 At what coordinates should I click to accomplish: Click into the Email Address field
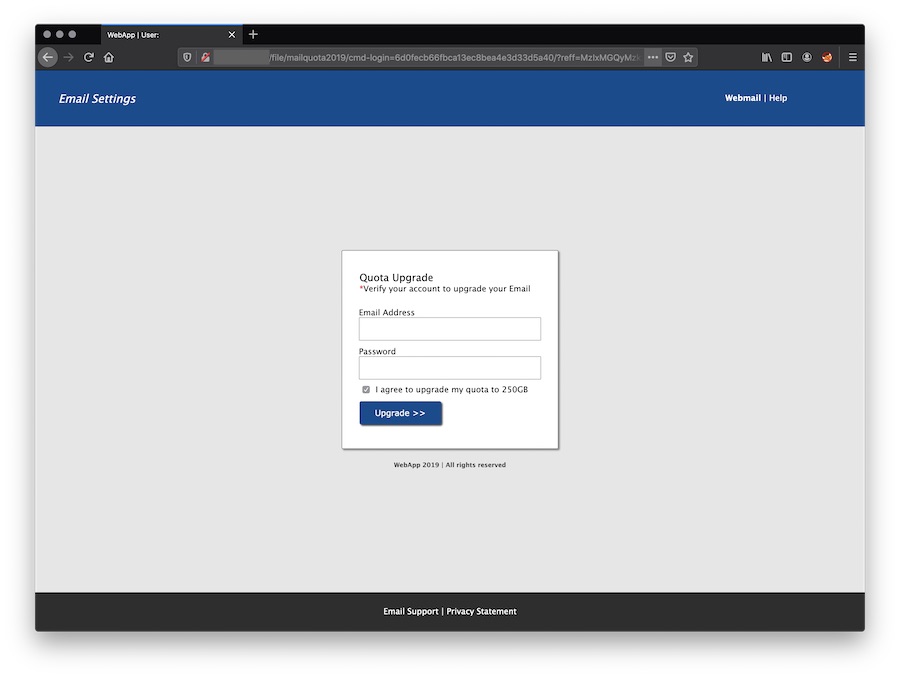(x=449, y=329)
